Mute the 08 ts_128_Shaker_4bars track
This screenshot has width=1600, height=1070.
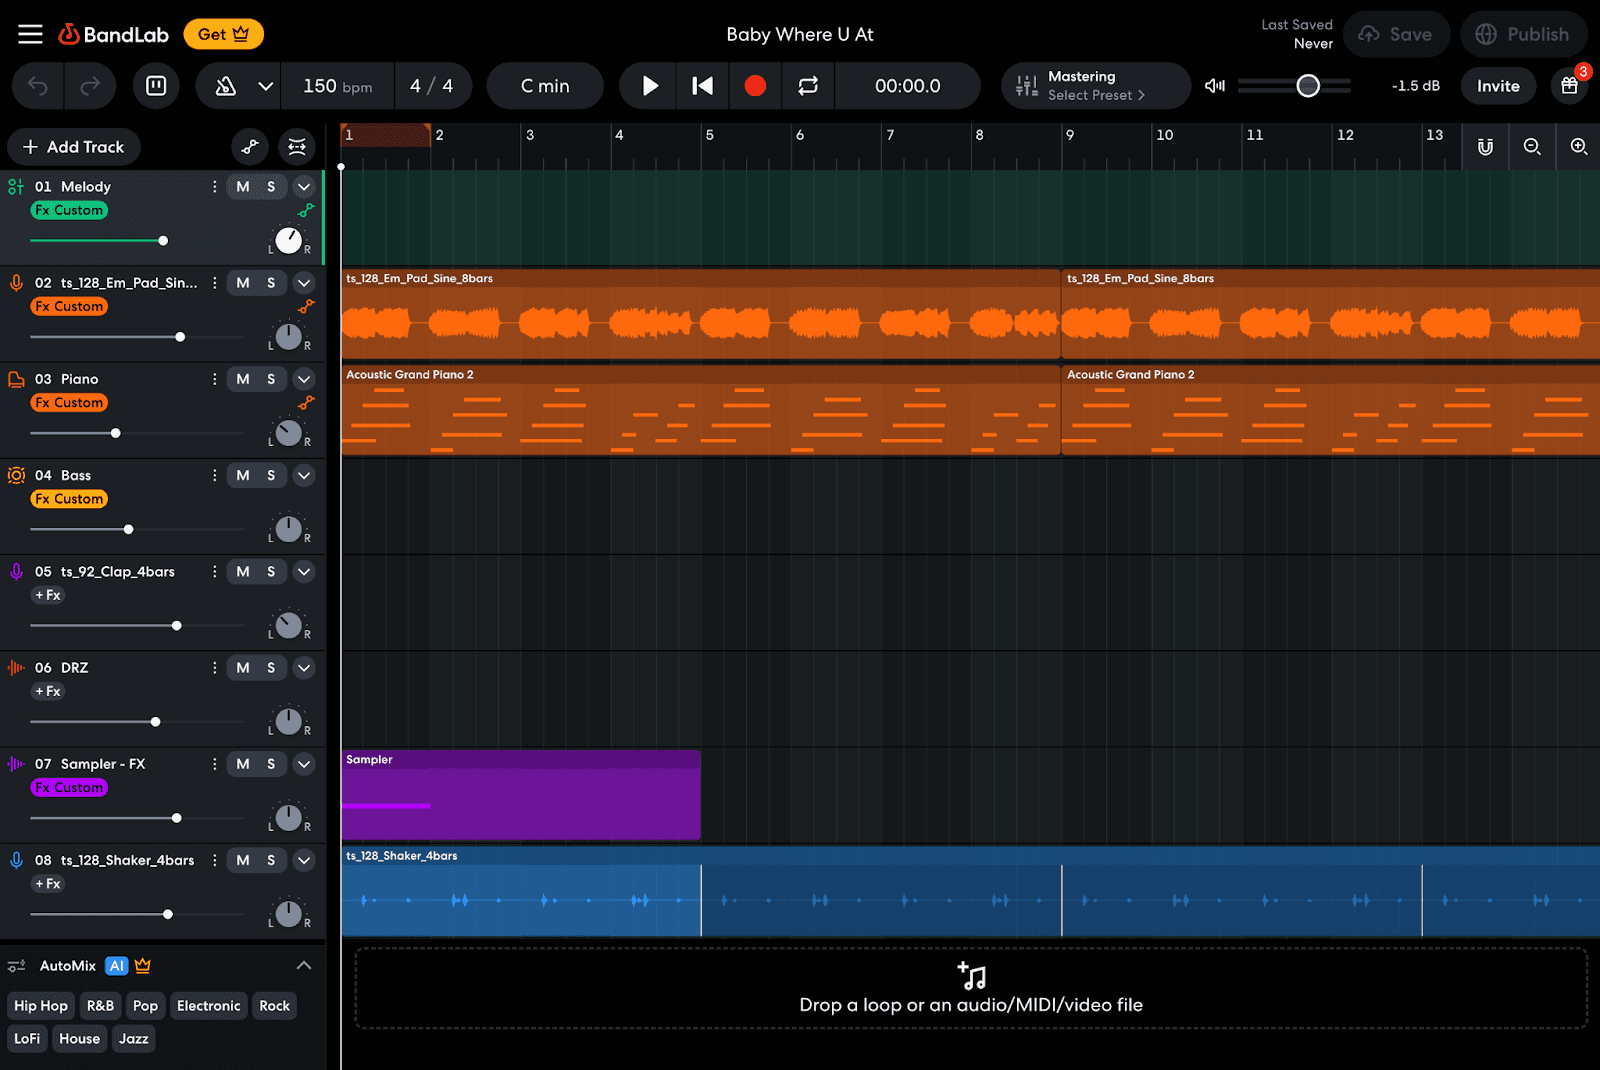pos(243,860)
